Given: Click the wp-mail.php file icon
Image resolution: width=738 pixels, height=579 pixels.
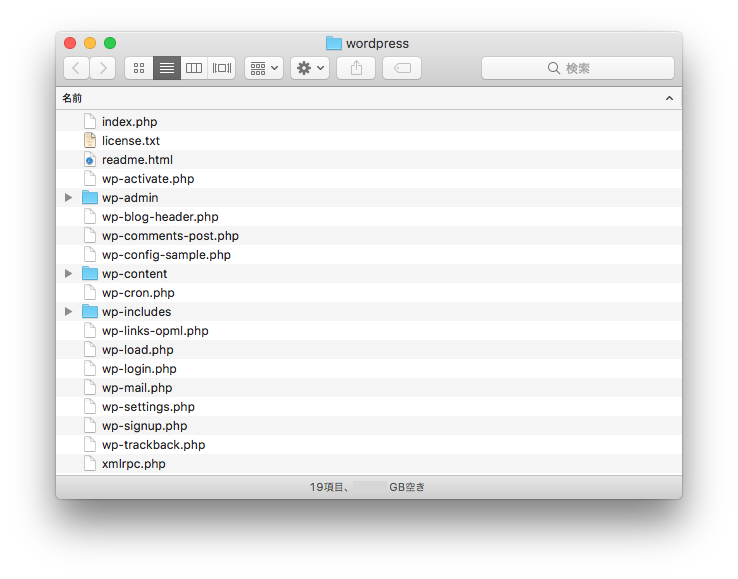Looking at the screenshot, I should tap(89, 387).
